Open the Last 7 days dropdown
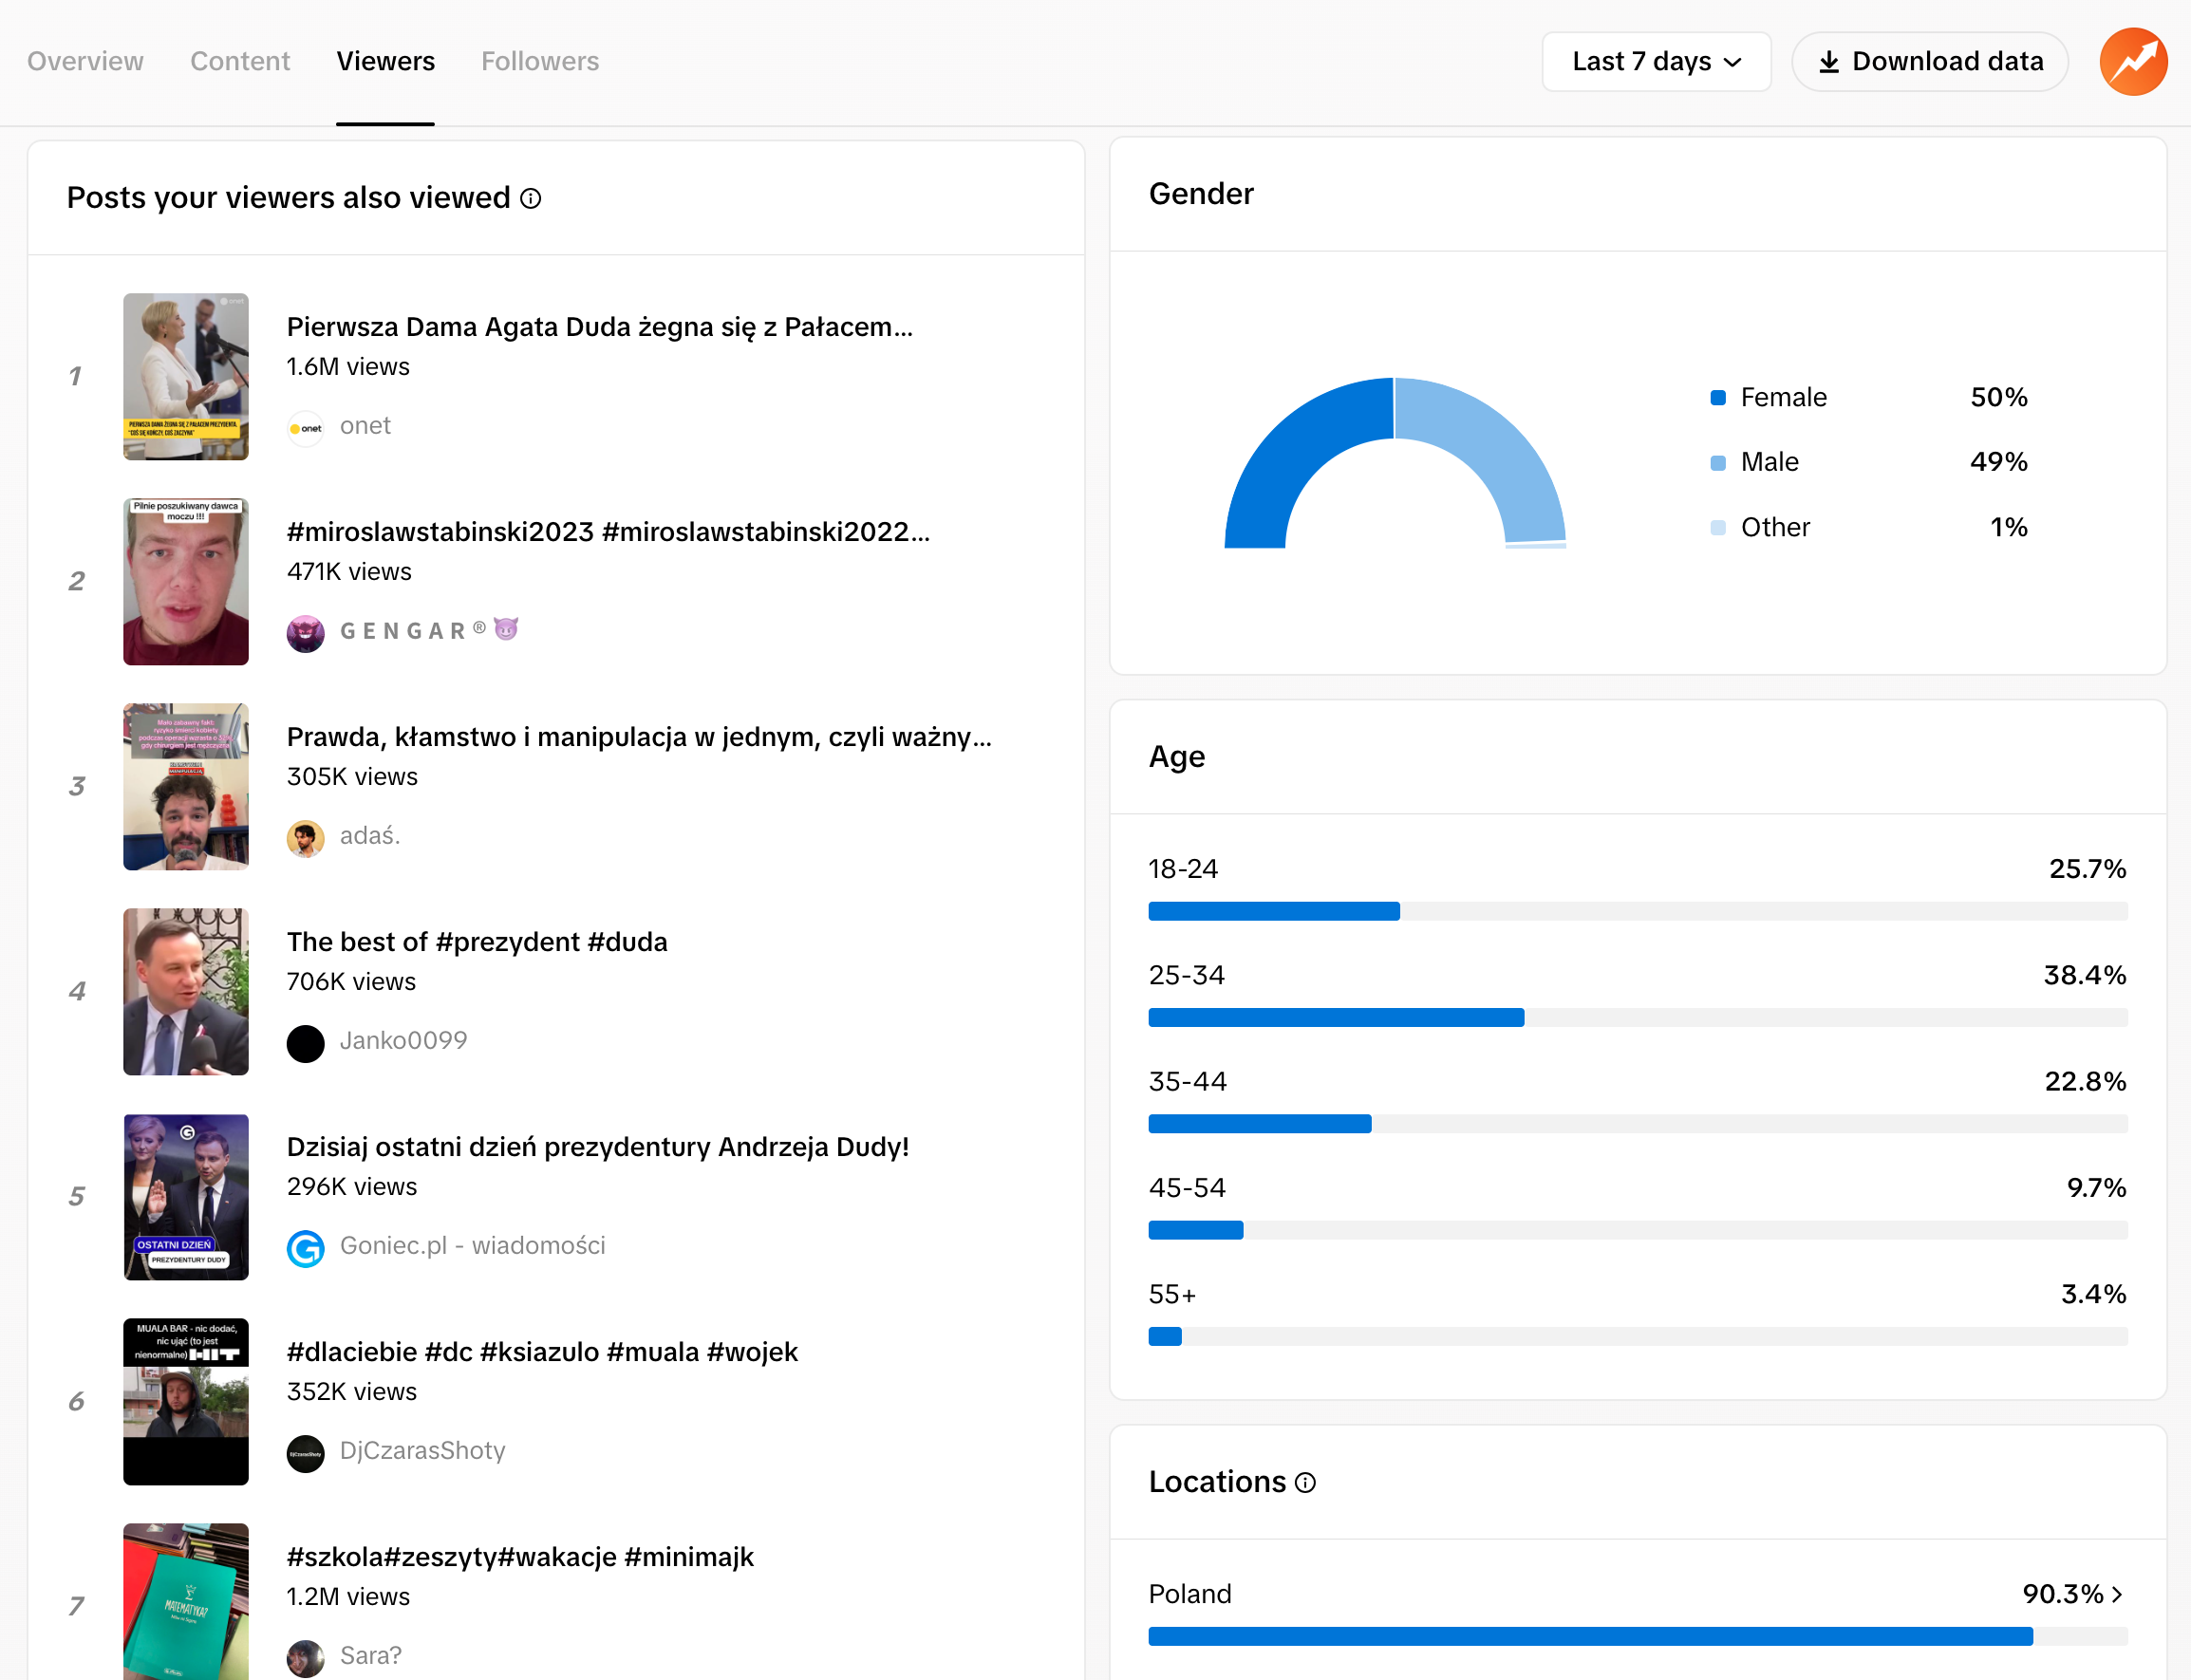 tap(1656, 61)
